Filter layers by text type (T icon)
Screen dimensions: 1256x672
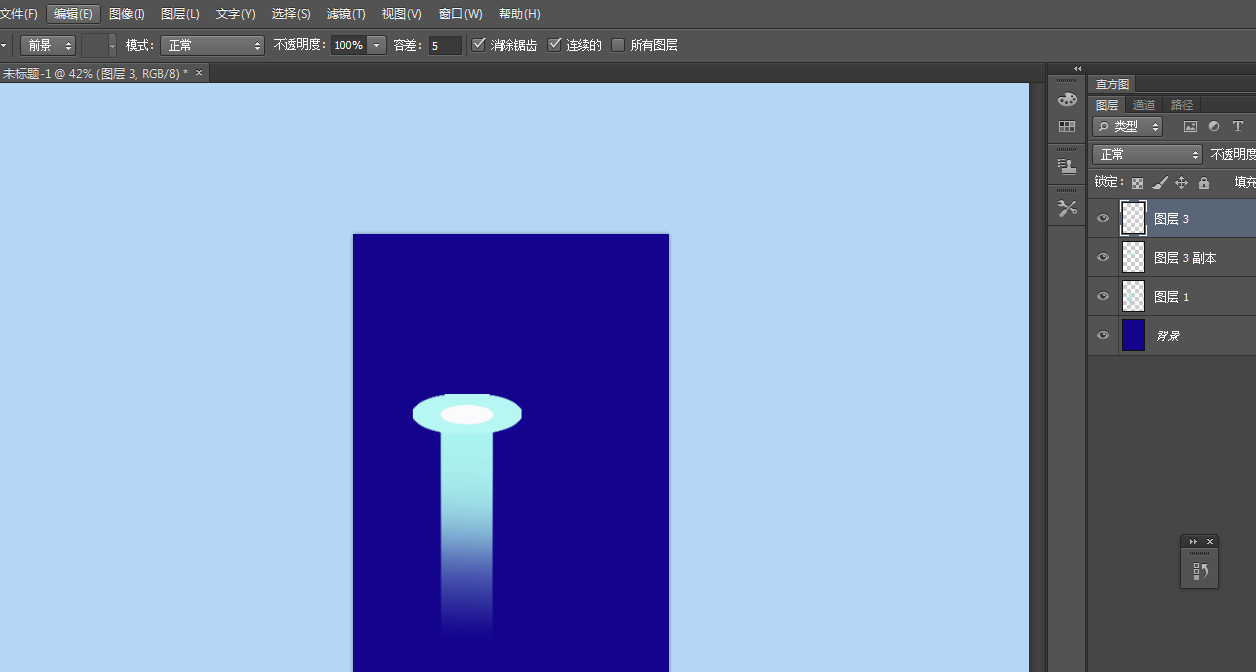click(1238, 127)
